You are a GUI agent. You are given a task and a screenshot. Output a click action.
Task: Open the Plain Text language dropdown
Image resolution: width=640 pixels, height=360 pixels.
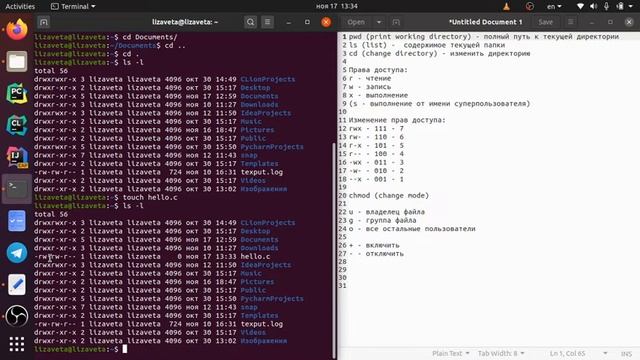(x=451, y=353)
